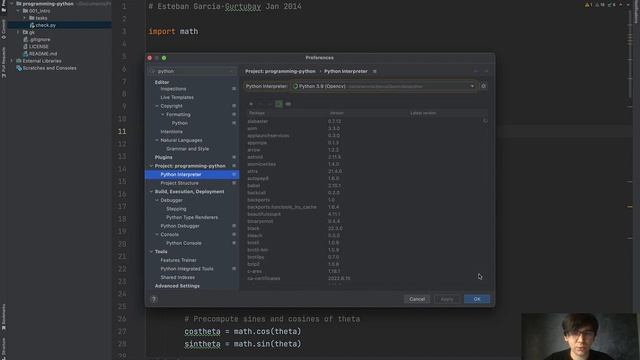Screen dimensions: 640x360
Task: Click the python search field
Action: click(192, 71)
